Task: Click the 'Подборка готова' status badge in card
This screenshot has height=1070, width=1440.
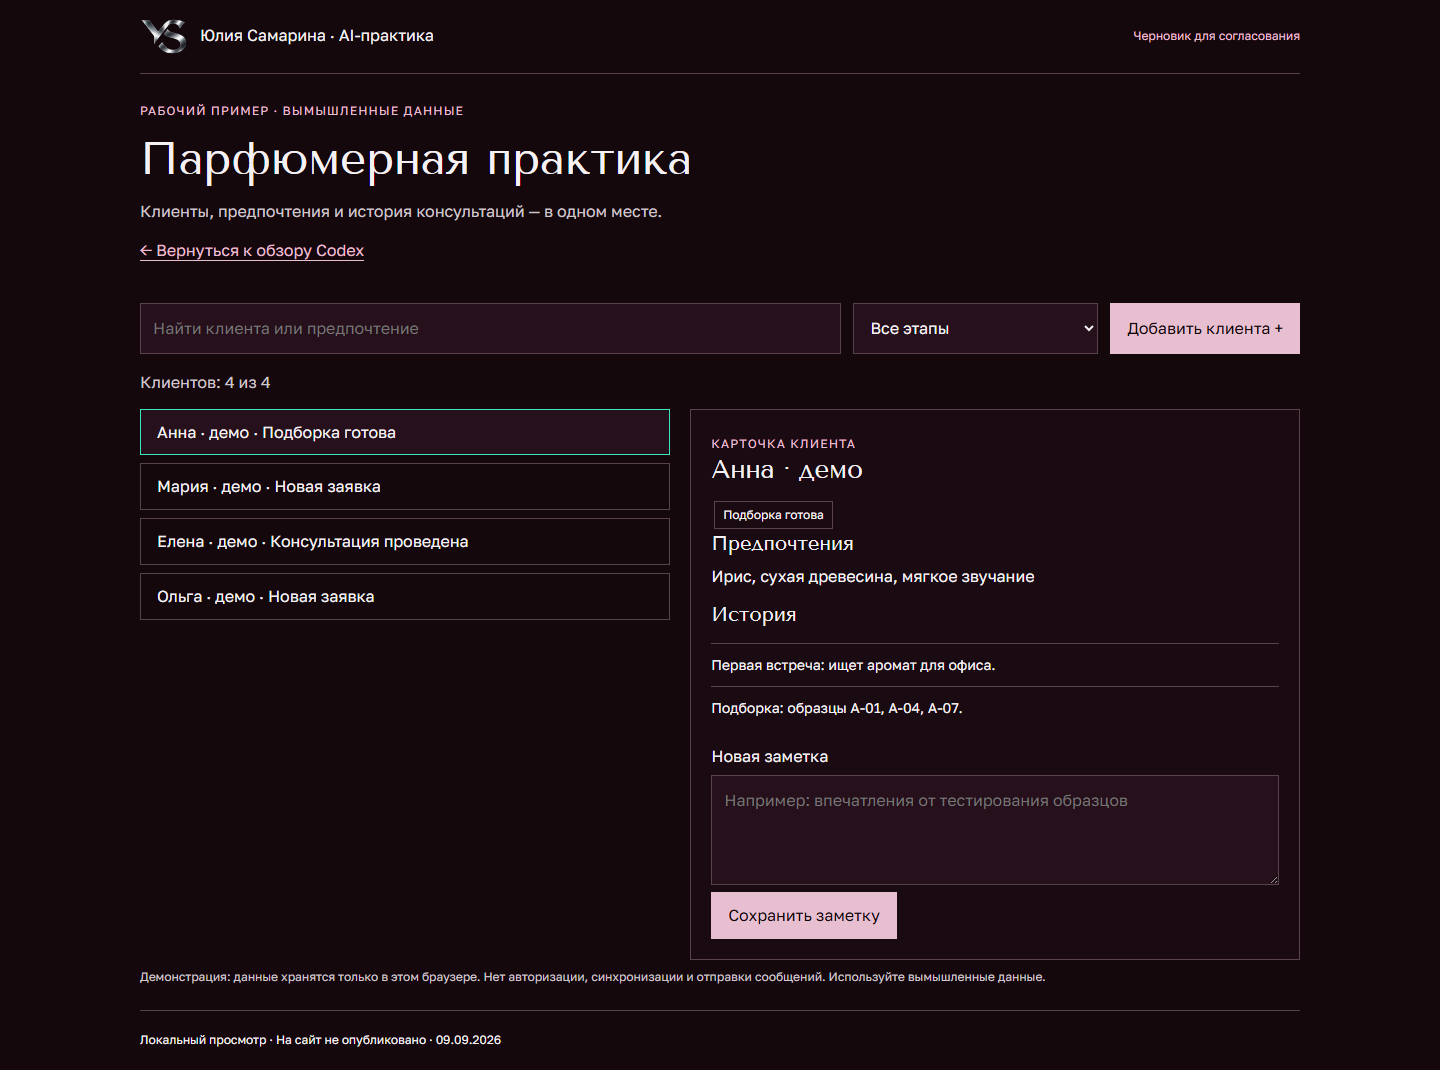Action: coord(773,515)
